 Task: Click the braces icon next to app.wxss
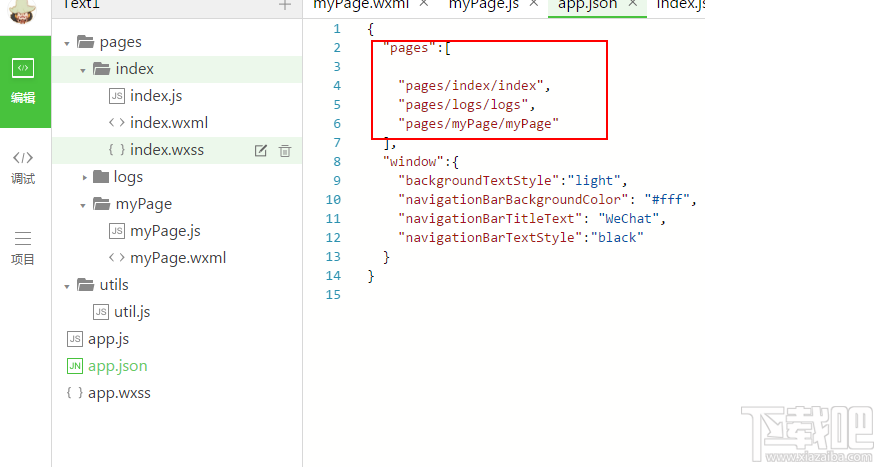tap(75, 392)
